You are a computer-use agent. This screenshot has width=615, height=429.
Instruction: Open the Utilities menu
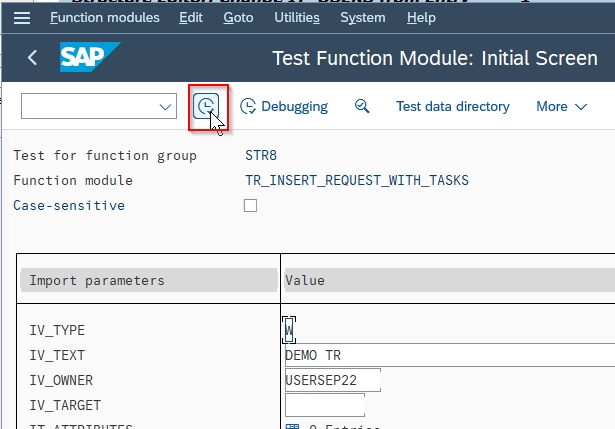click(296, 18)
